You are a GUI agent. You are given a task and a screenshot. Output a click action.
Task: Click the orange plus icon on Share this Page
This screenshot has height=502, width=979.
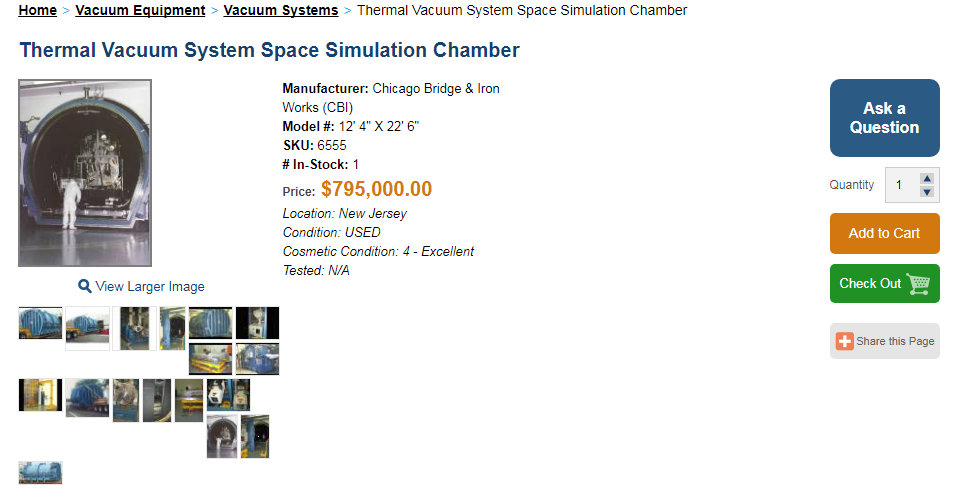click(845, 342)
